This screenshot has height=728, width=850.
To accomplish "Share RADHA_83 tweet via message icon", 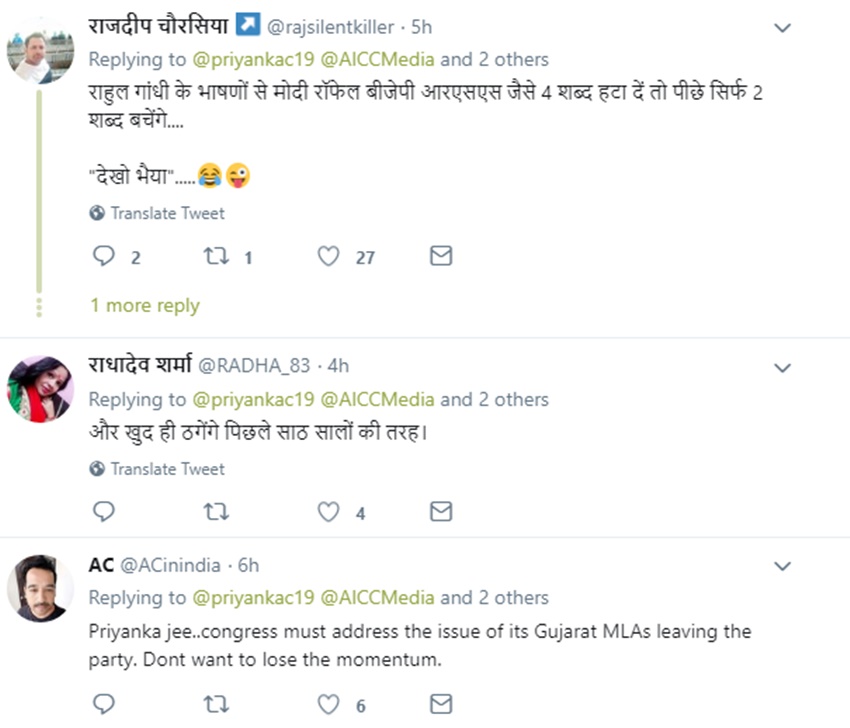I will 441,512.
